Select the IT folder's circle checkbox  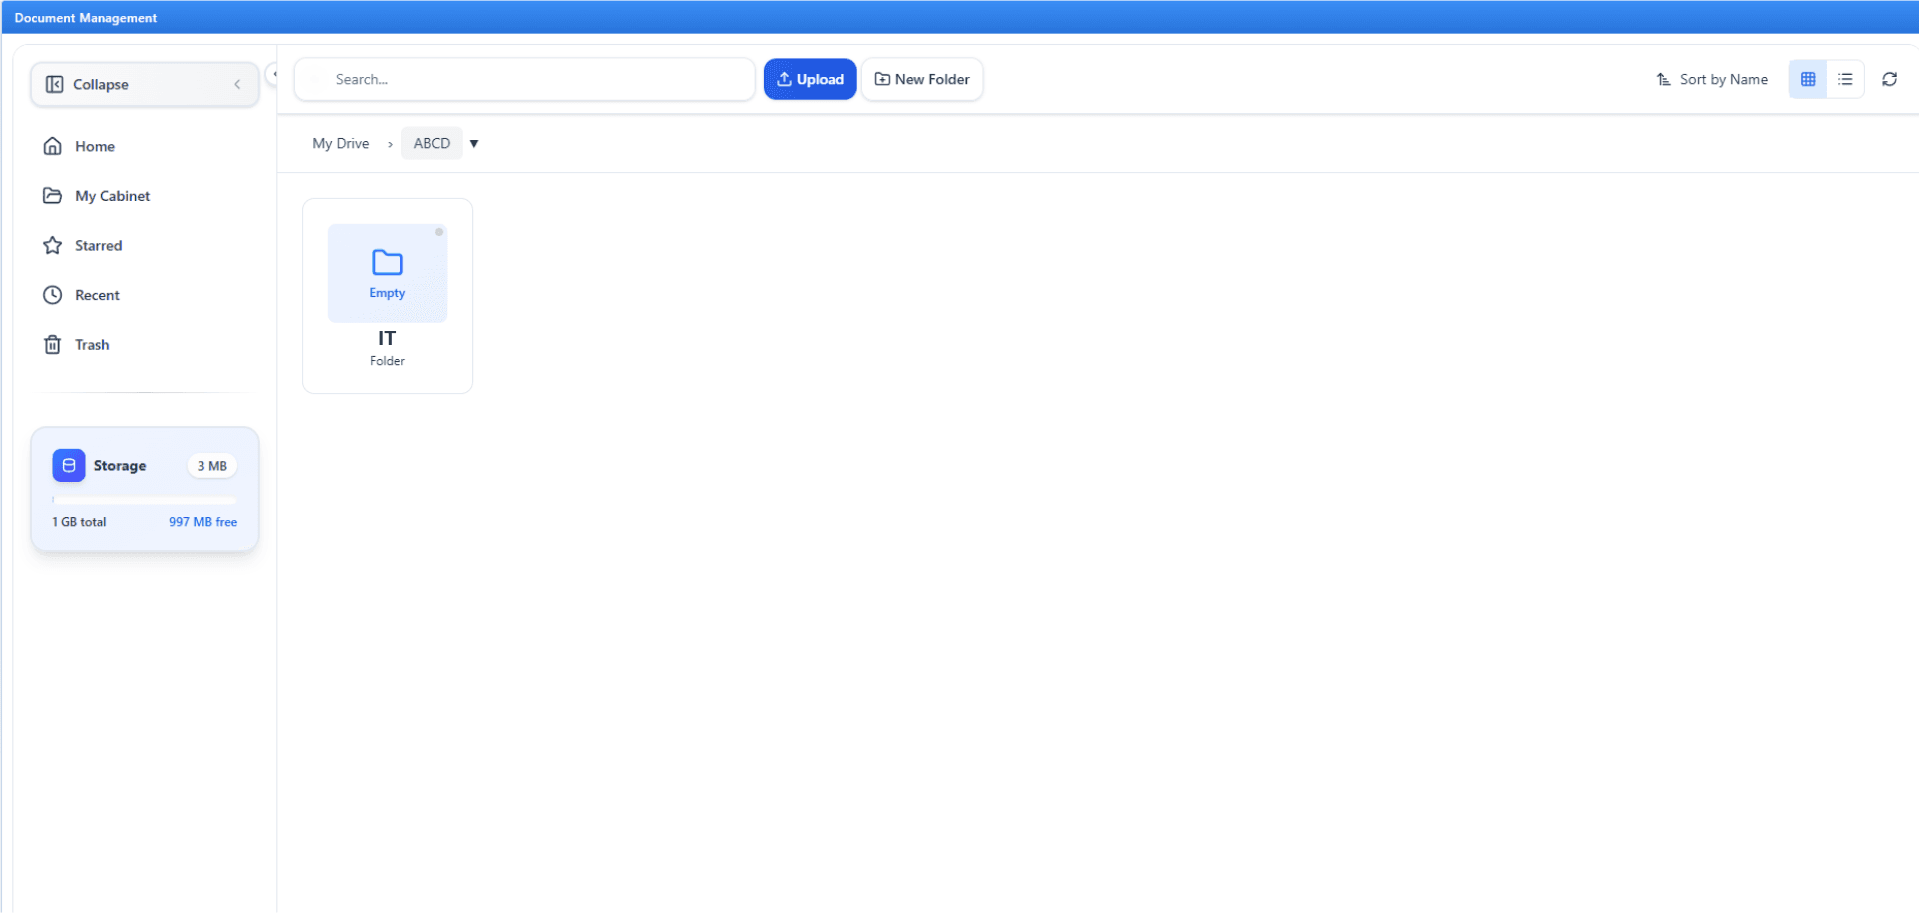click(438, 232)
